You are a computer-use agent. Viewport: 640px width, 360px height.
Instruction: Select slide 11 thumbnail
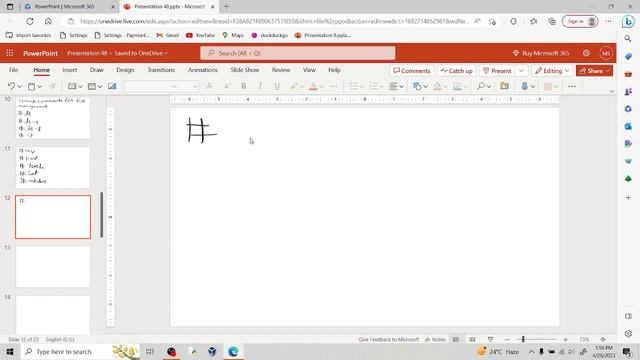(x=53, y=167)
